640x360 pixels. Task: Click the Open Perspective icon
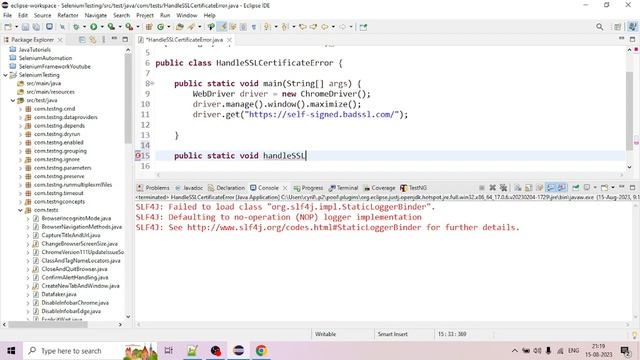(x=618, y=27)
